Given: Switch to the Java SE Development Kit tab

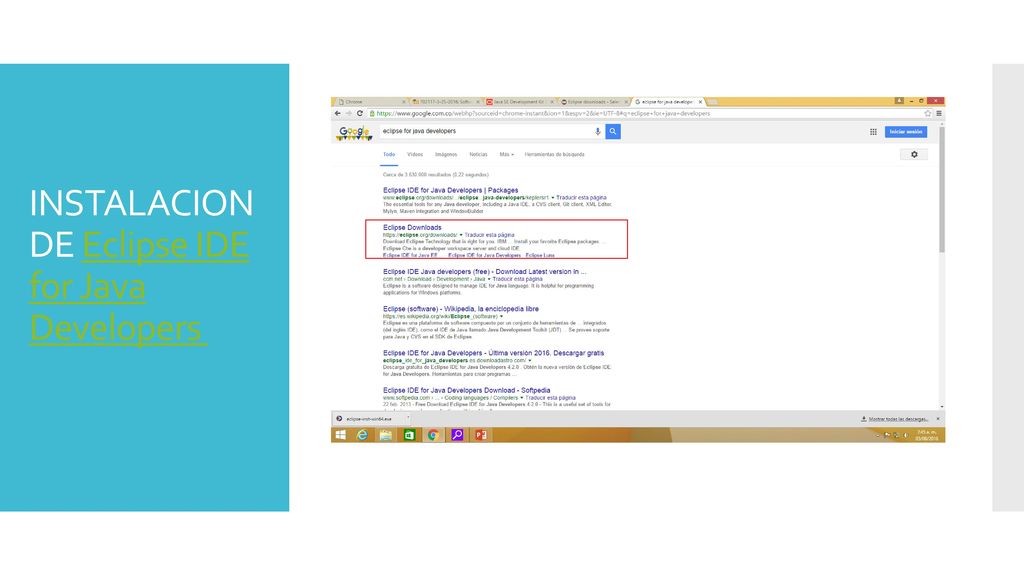Looking at the screenshot, I should (x=519, y=102).
